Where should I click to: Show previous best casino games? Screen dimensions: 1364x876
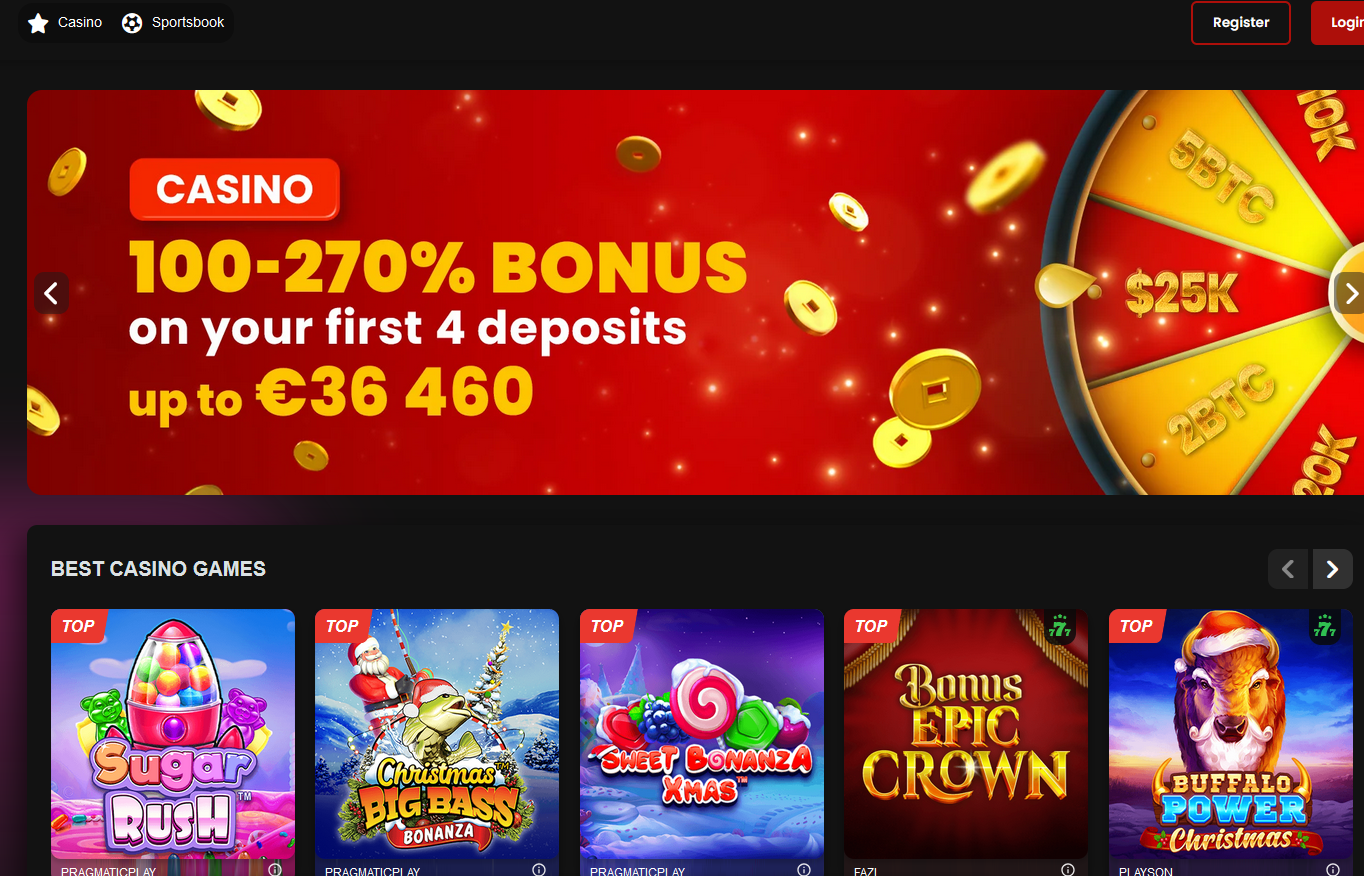[x=1288, y=569]
